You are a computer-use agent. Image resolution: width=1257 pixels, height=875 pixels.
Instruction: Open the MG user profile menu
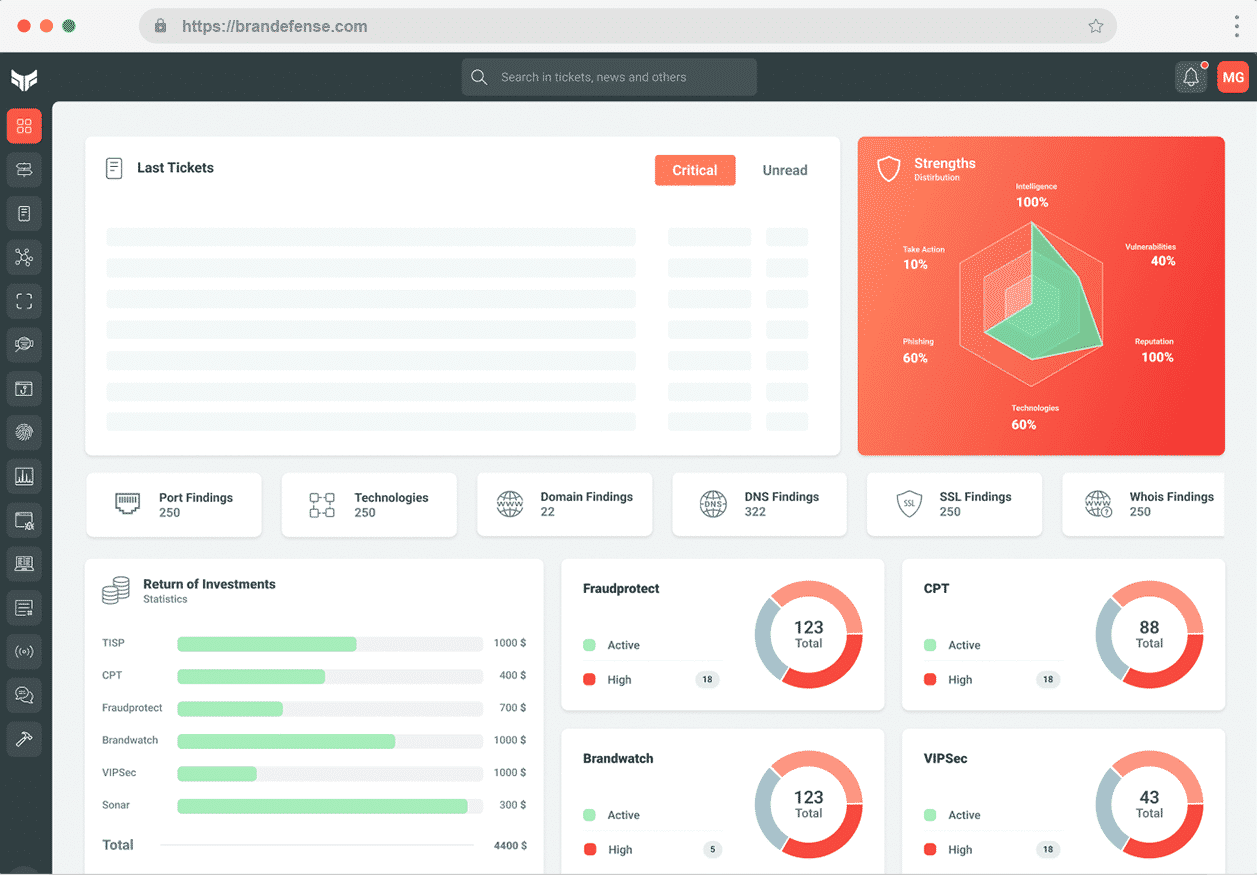pyautogui.click(x=1233, y=77)
